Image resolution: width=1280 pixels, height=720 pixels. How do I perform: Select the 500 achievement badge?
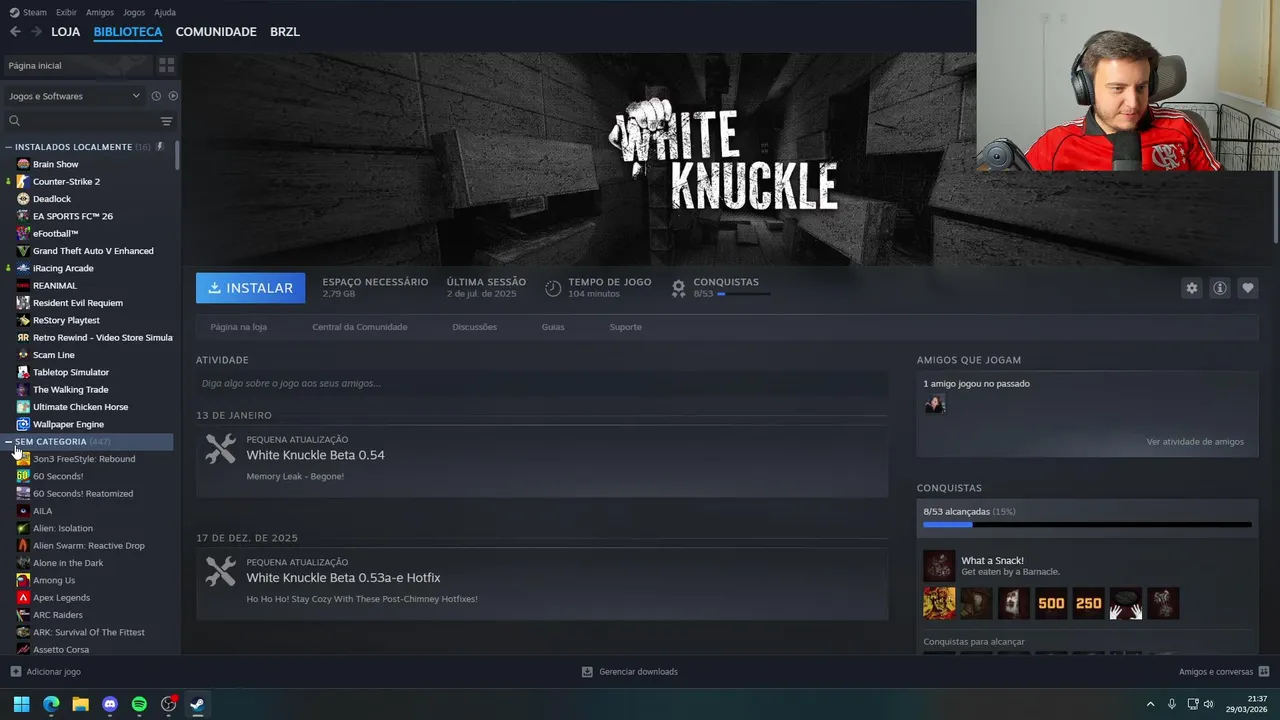1051,603
